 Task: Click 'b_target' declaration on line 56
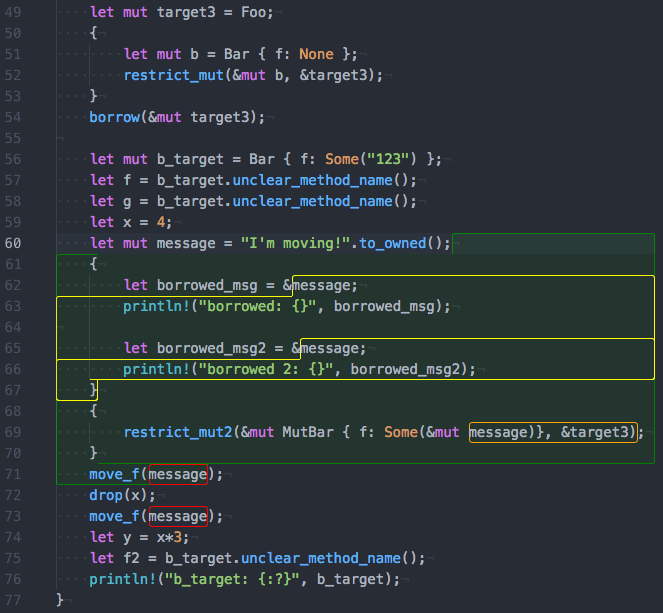pos(190,159)
